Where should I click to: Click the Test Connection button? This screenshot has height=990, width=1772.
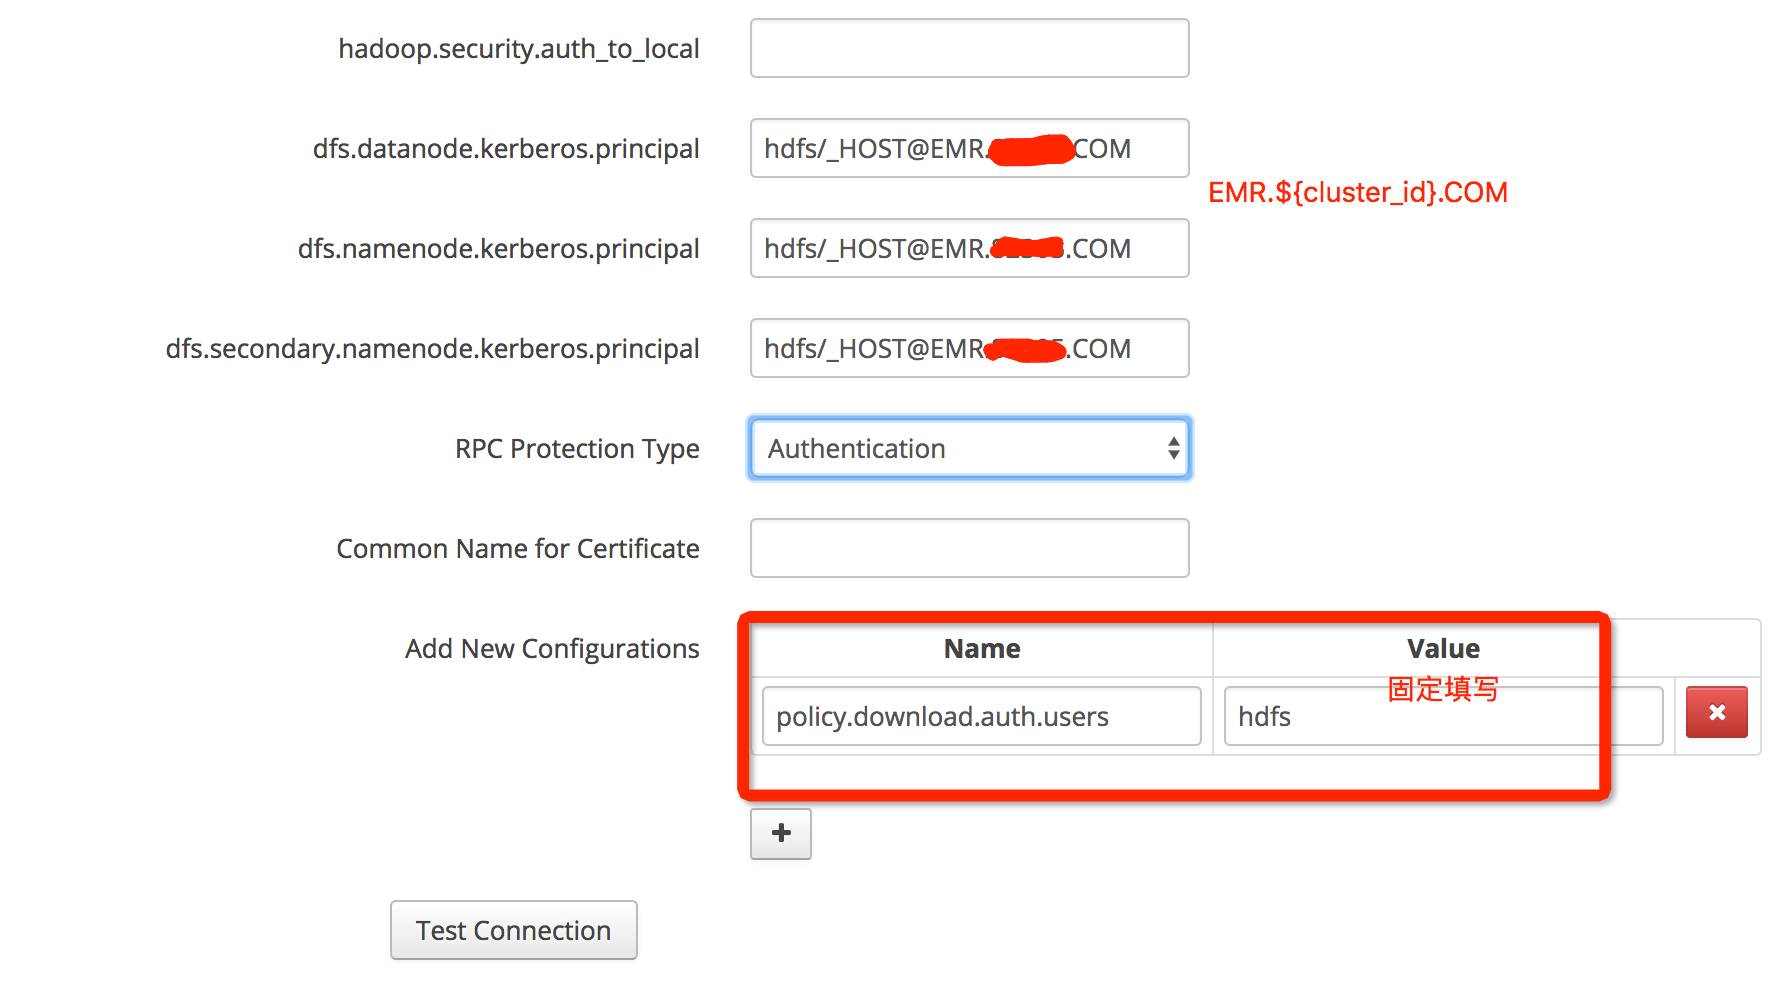pos(514,930)
